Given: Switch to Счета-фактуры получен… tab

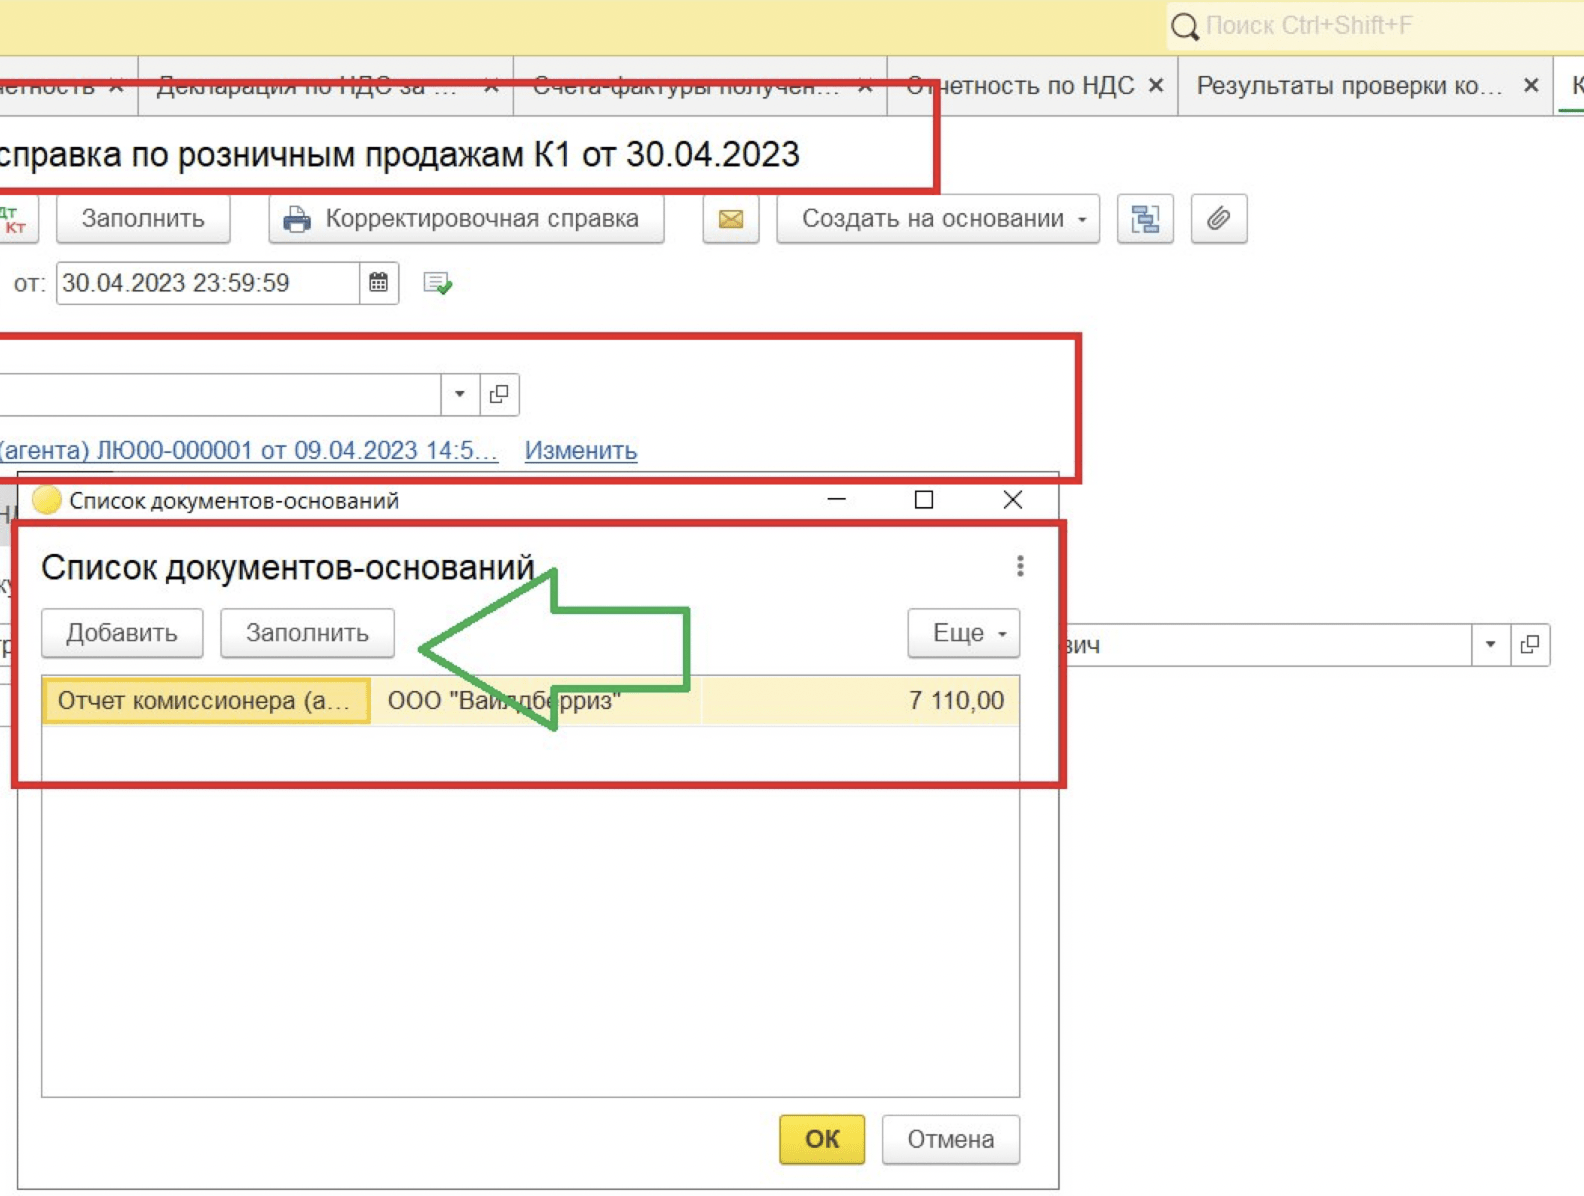Looking at the screenshot, I should pyautogui.click(x=686, y=86).
